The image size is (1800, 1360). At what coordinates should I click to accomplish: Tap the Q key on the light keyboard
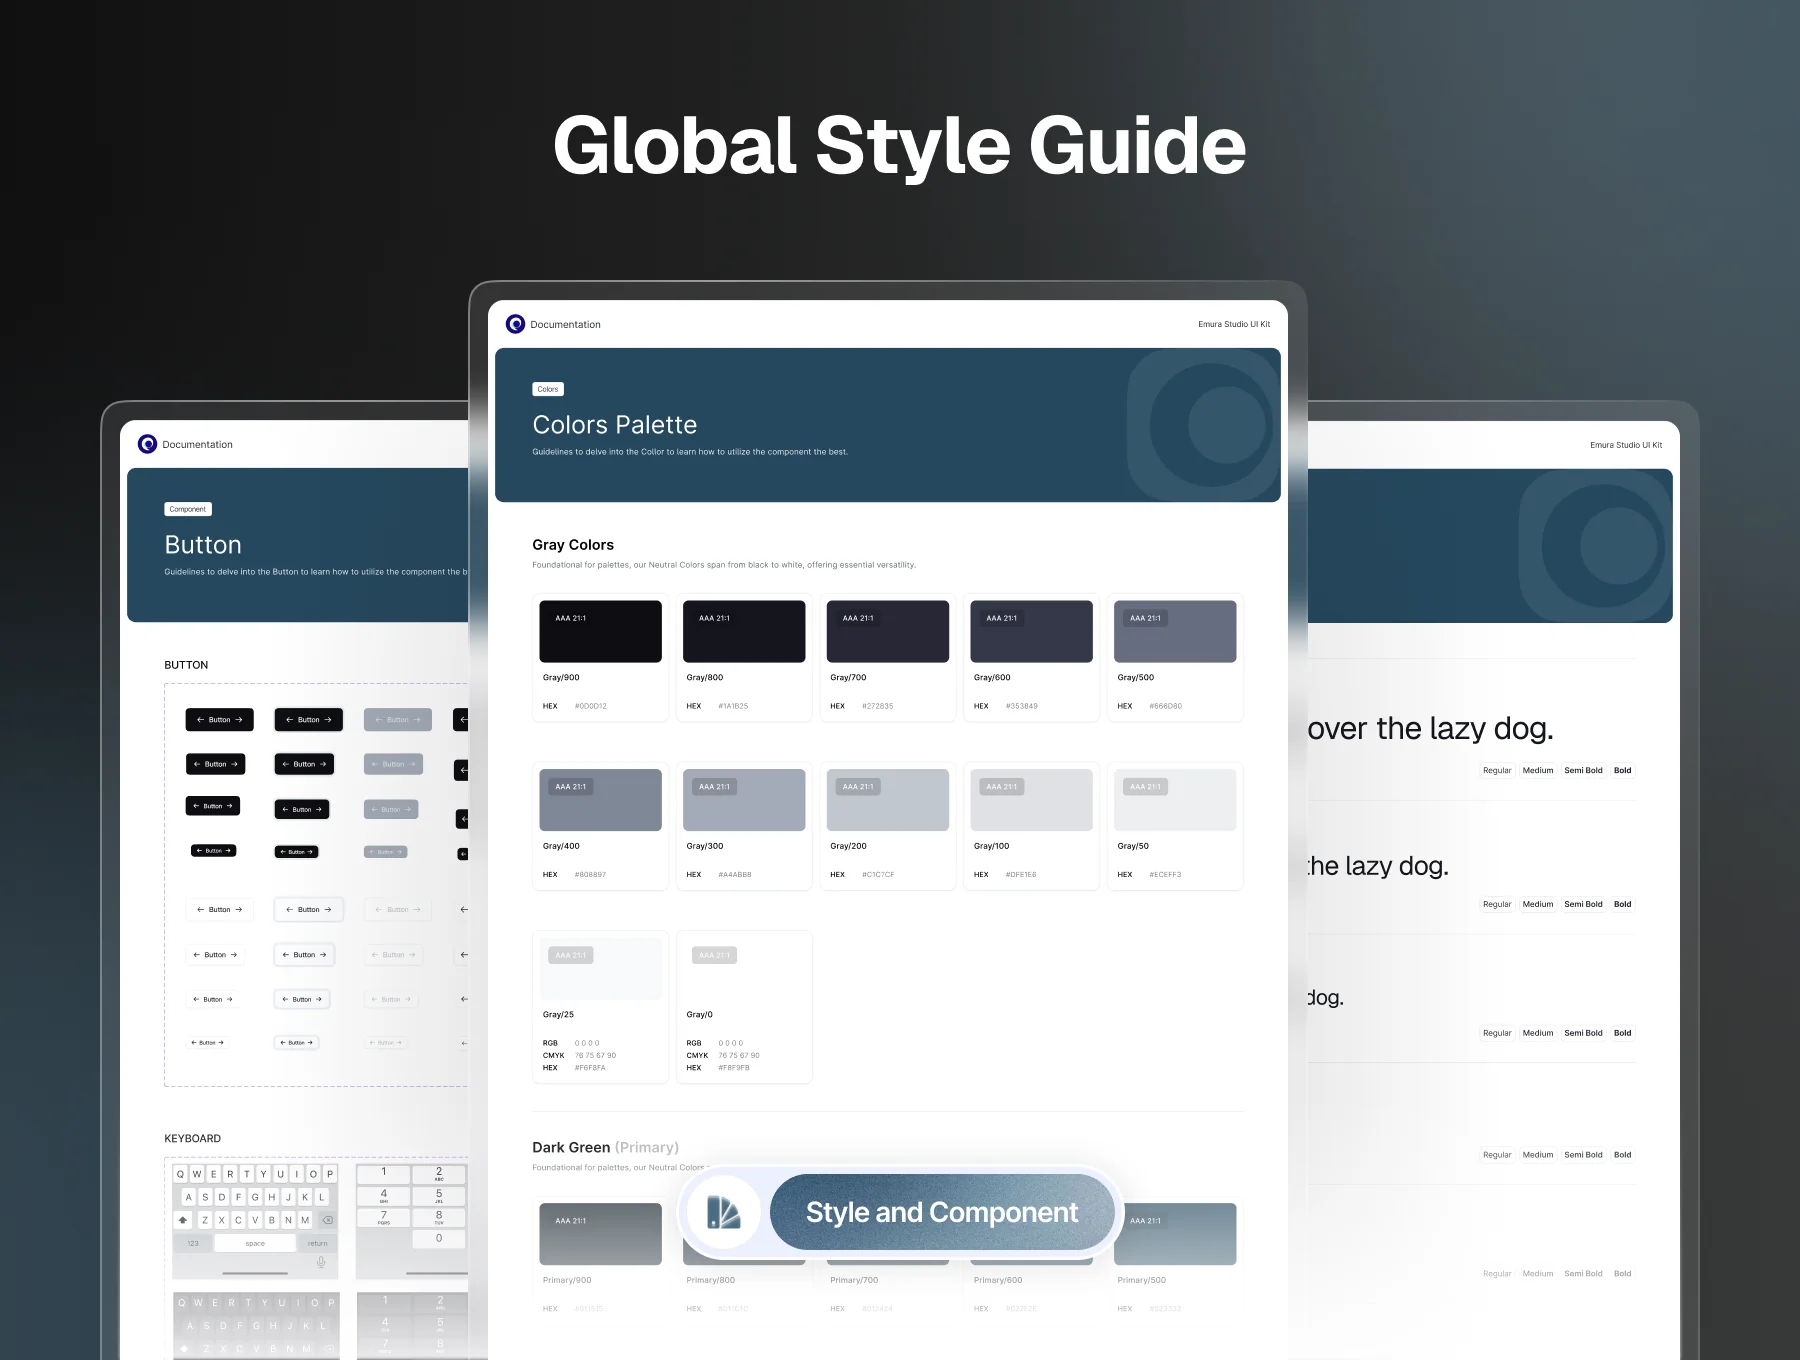click(181, 1174)
